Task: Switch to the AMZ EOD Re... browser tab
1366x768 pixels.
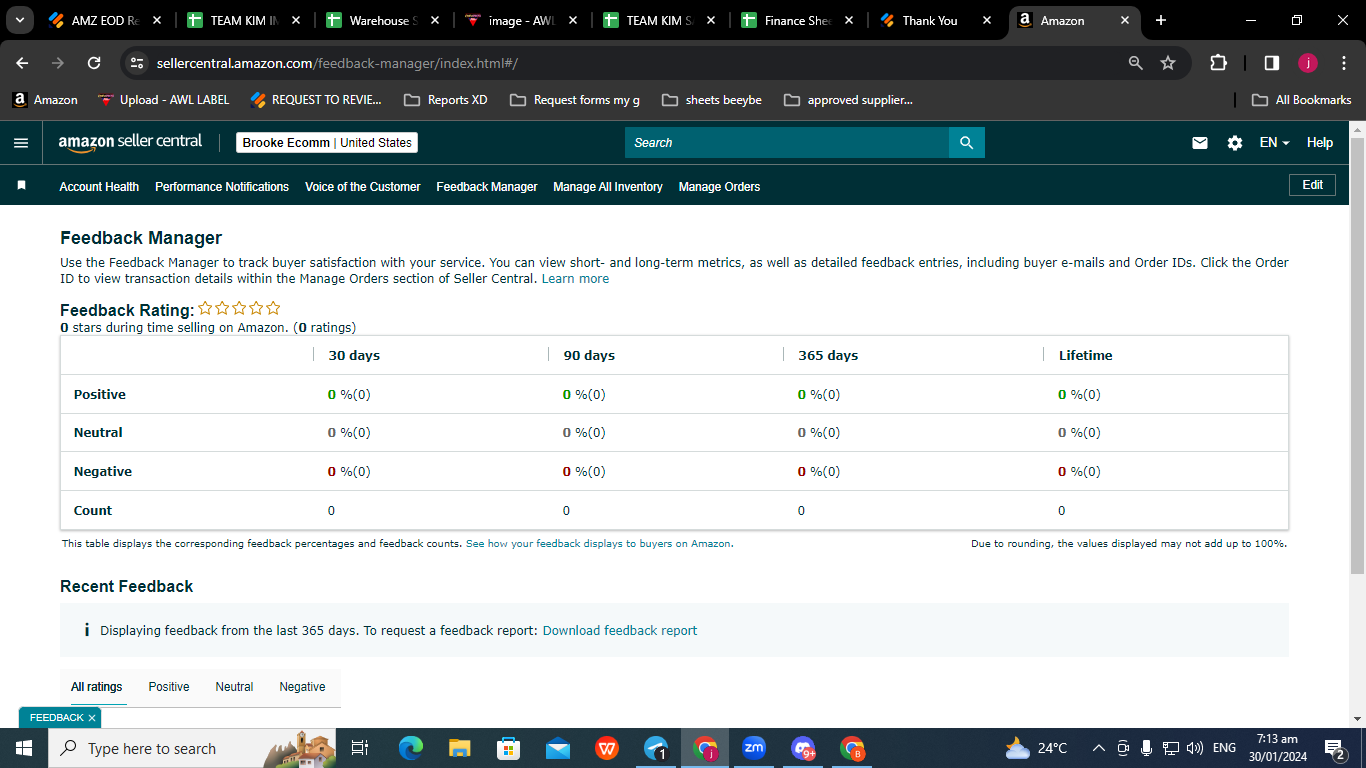Action: [105, 20]
